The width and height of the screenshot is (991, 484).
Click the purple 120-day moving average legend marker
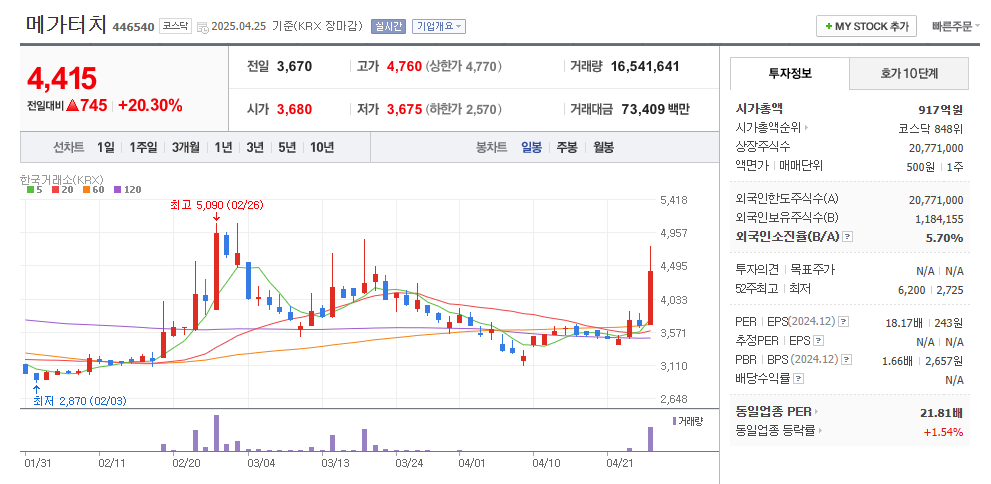click(117, 190)
